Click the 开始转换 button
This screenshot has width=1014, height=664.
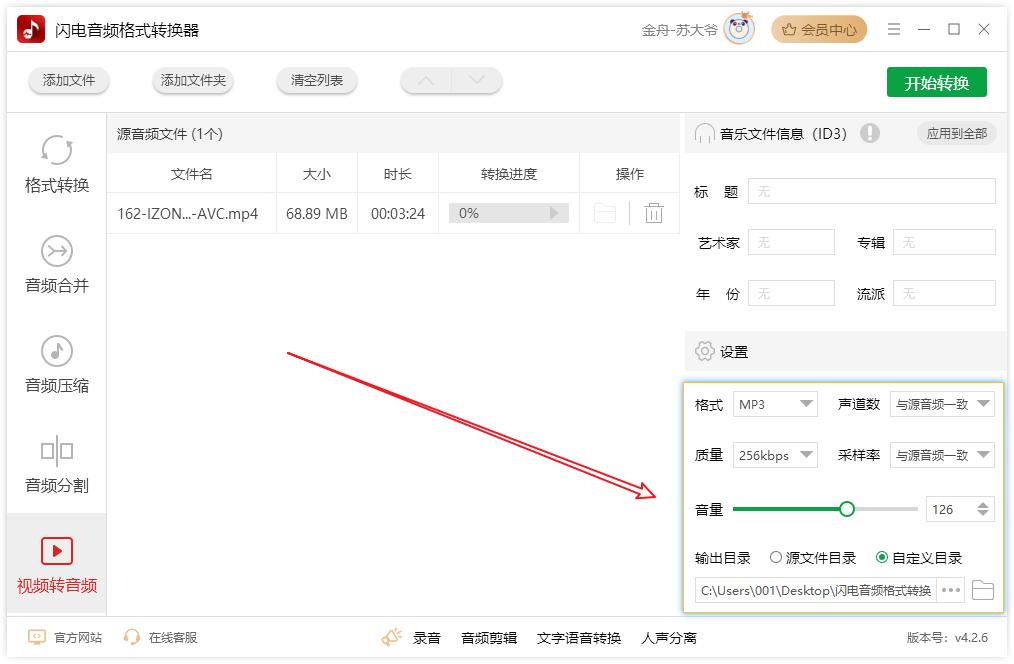coord(936,83)
